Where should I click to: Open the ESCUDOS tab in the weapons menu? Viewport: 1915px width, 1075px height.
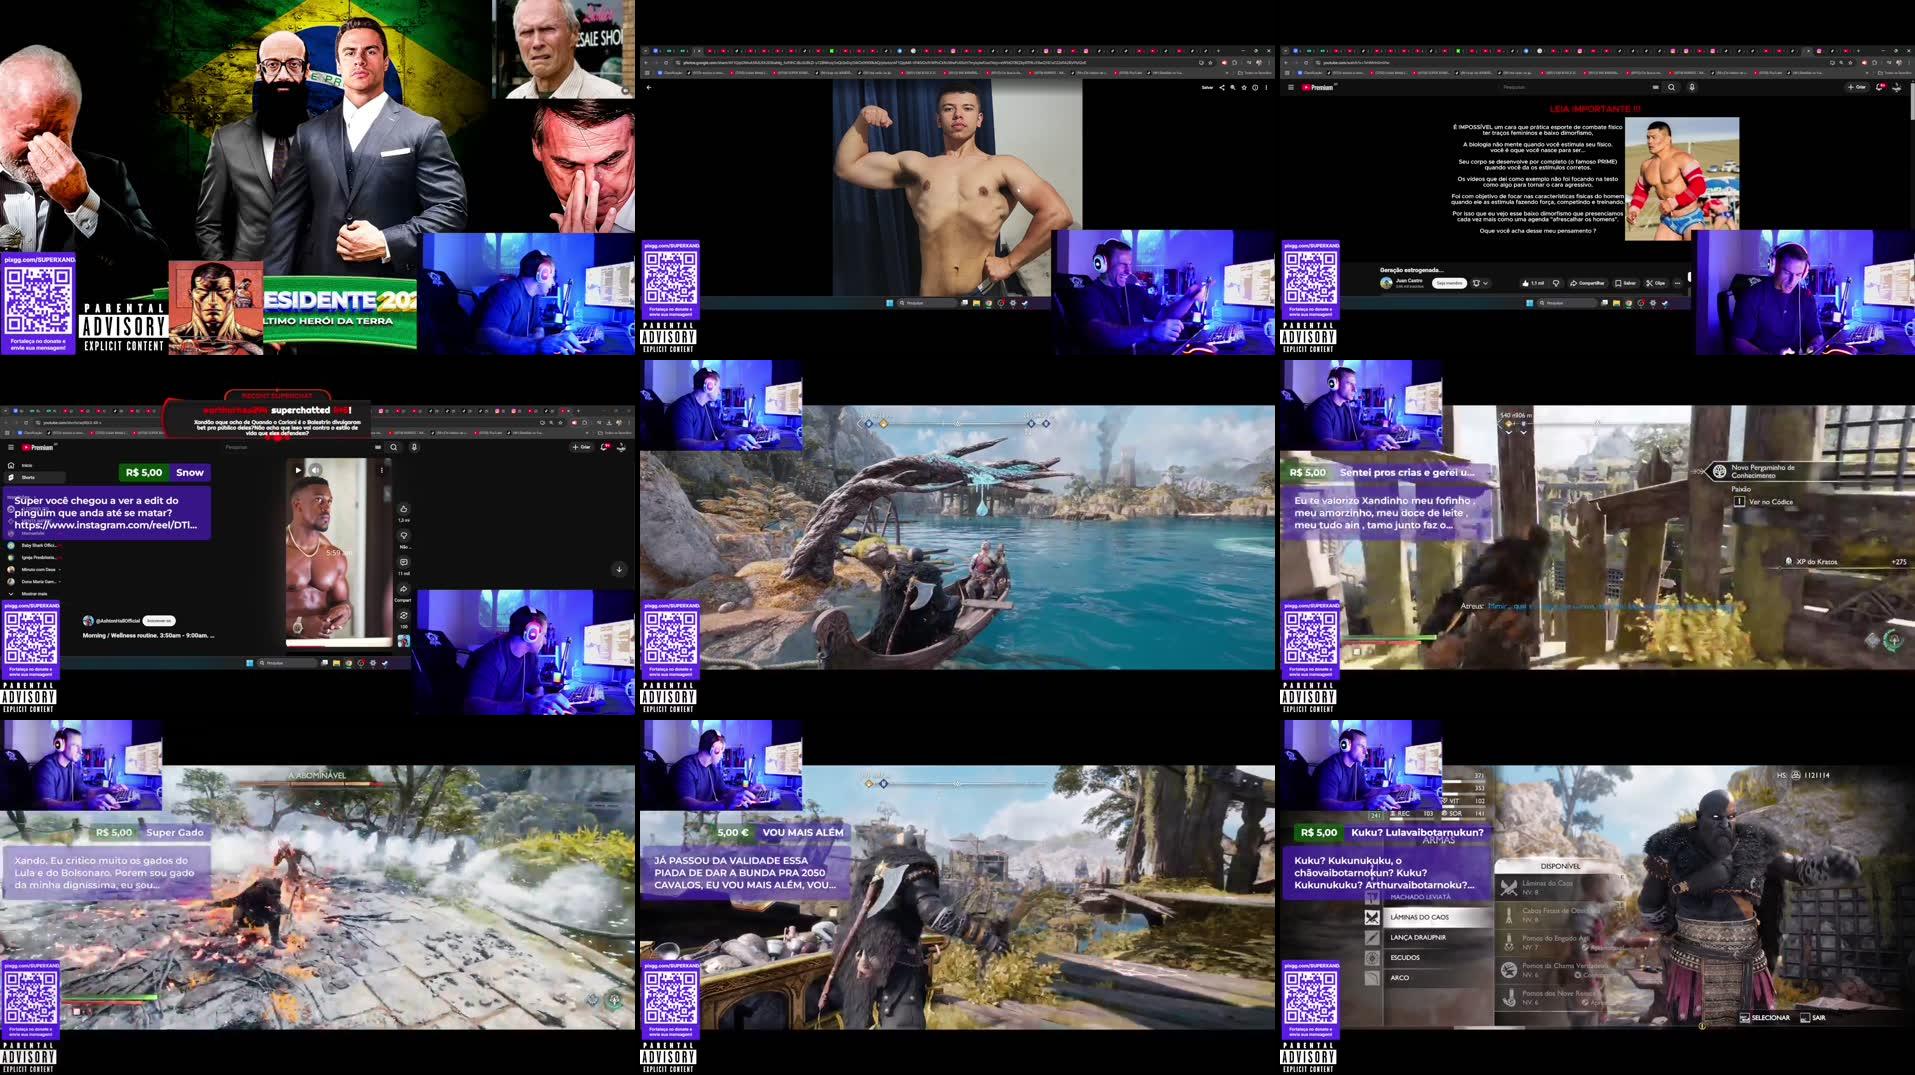tap(1407, 957)
